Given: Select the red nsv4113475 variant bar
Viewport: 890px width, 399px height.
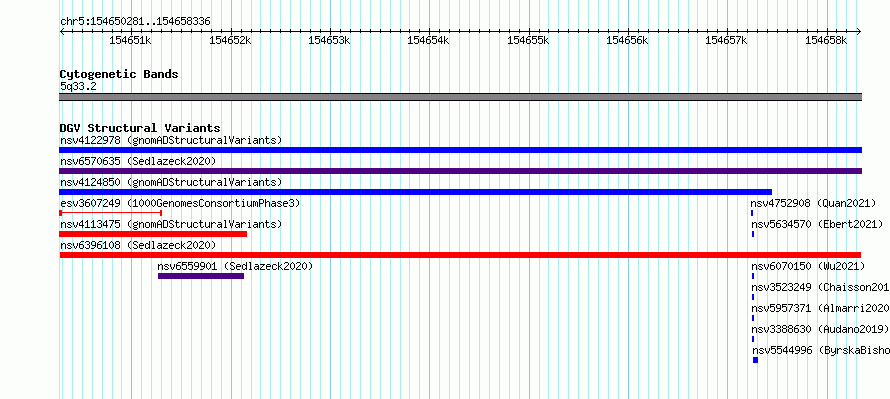Looking at the screenshot, I should click(153, 234).
